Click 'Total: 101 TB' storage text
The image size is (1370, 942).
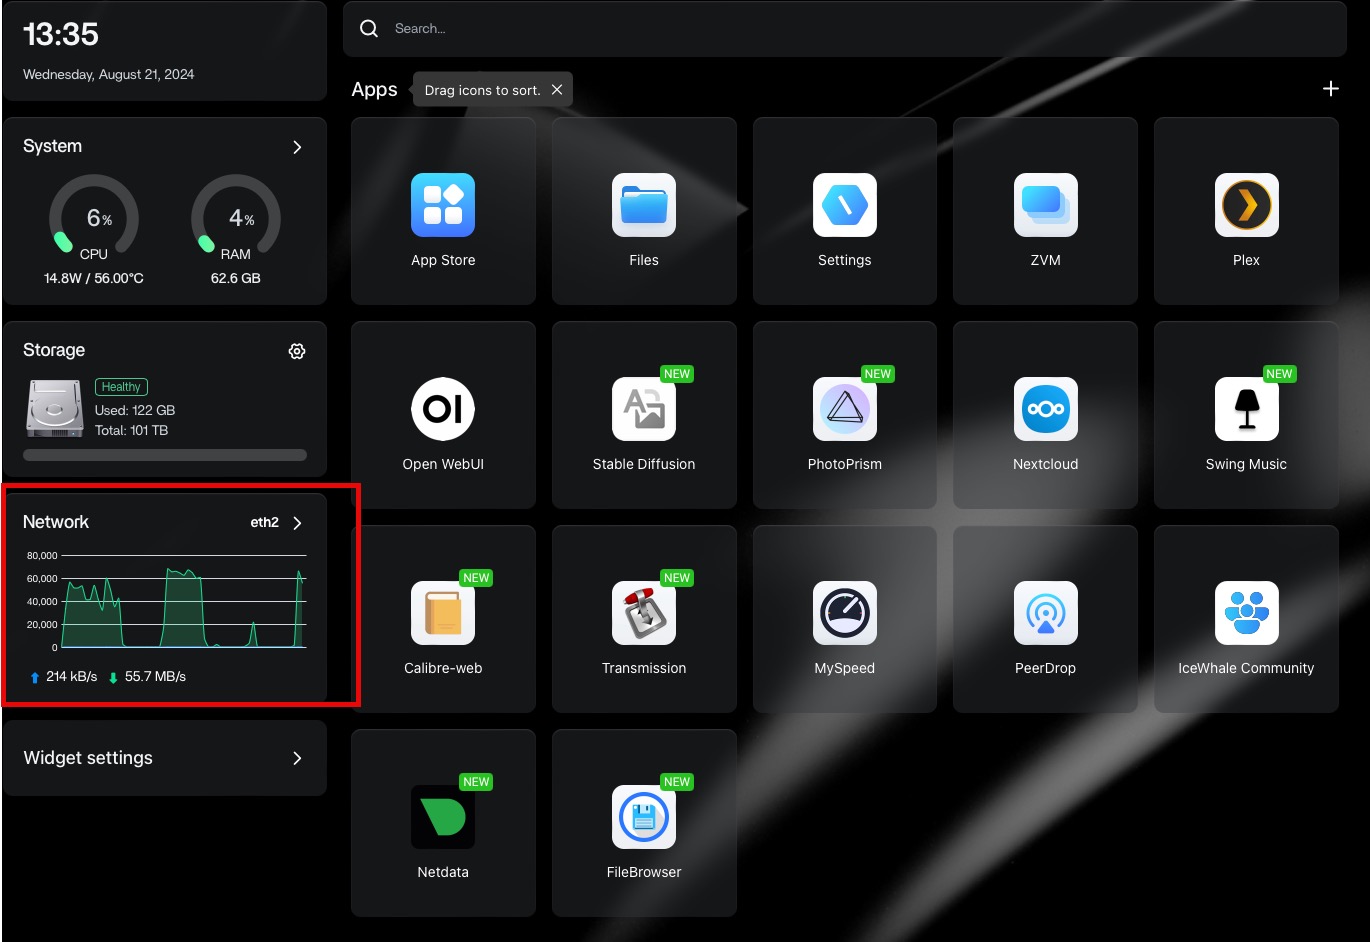point(131,430)
